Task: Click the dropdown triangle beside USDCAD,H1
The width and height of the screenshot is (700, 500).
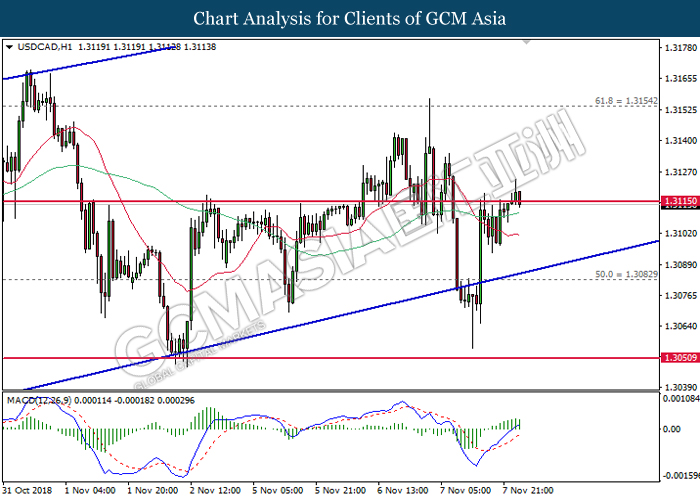Action: click(x=9, y=47)
